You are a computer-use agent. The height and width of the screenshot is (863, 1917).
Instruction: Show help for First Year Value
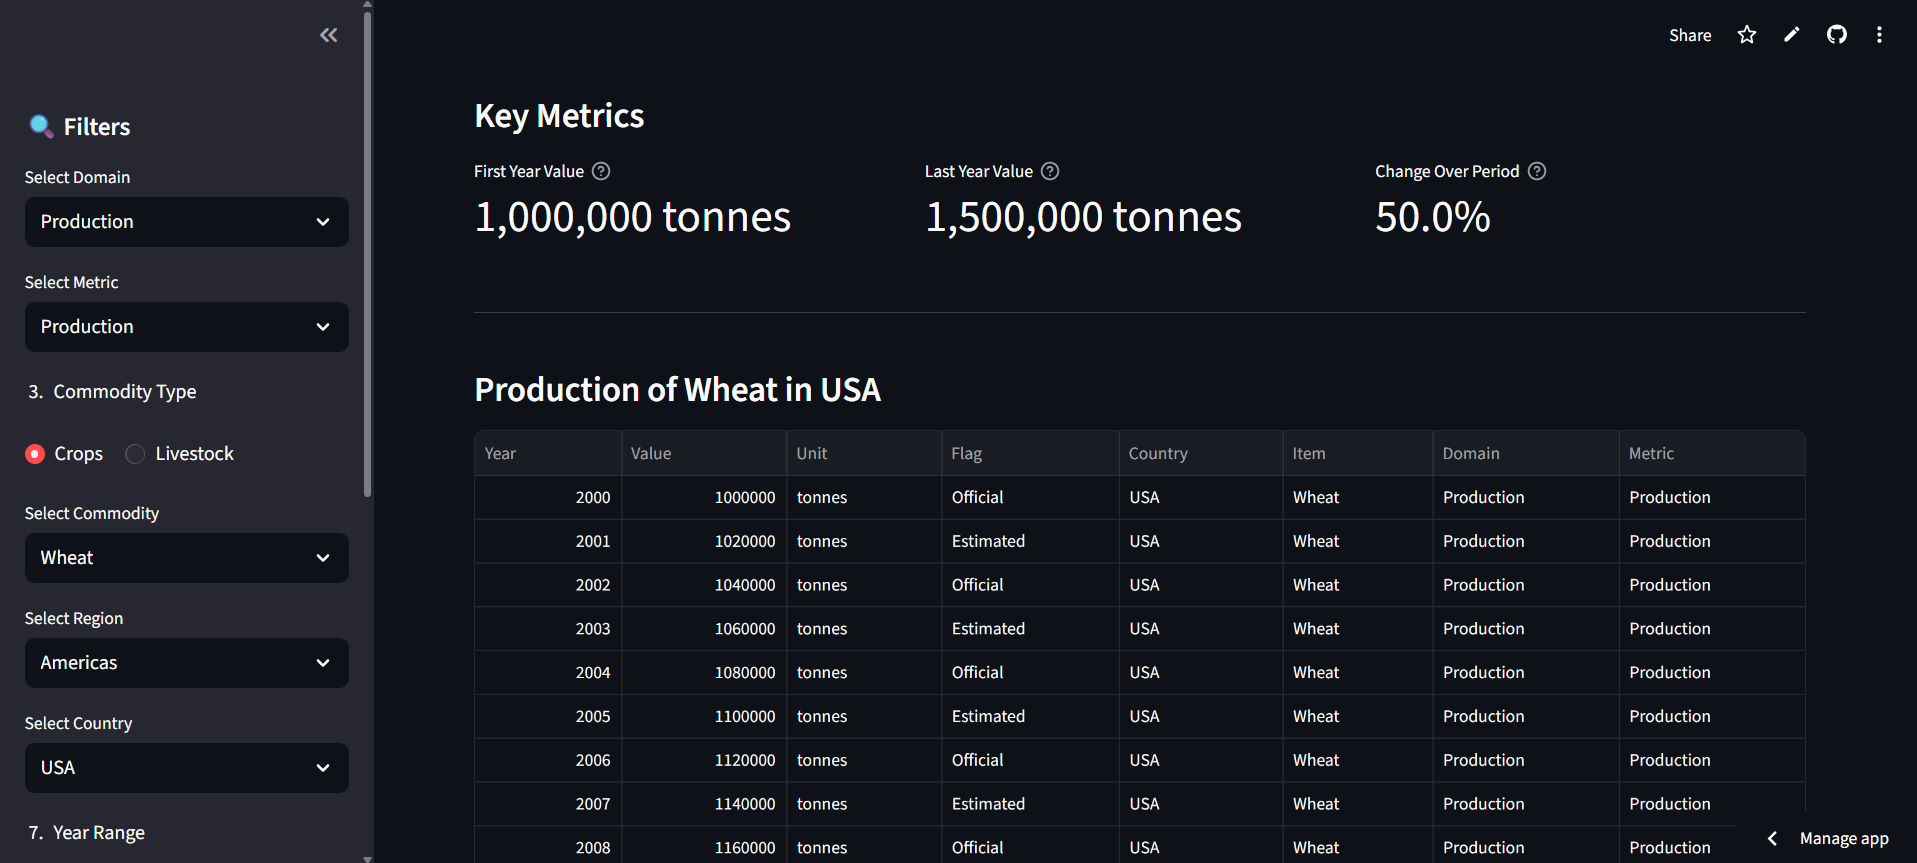pos(601,171)
